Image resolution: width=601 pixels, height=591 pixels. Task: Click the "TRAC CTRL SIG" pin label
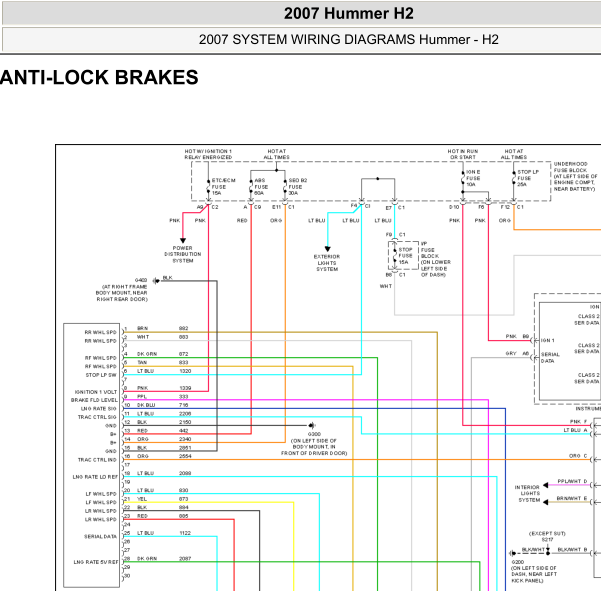coord(97,417)
